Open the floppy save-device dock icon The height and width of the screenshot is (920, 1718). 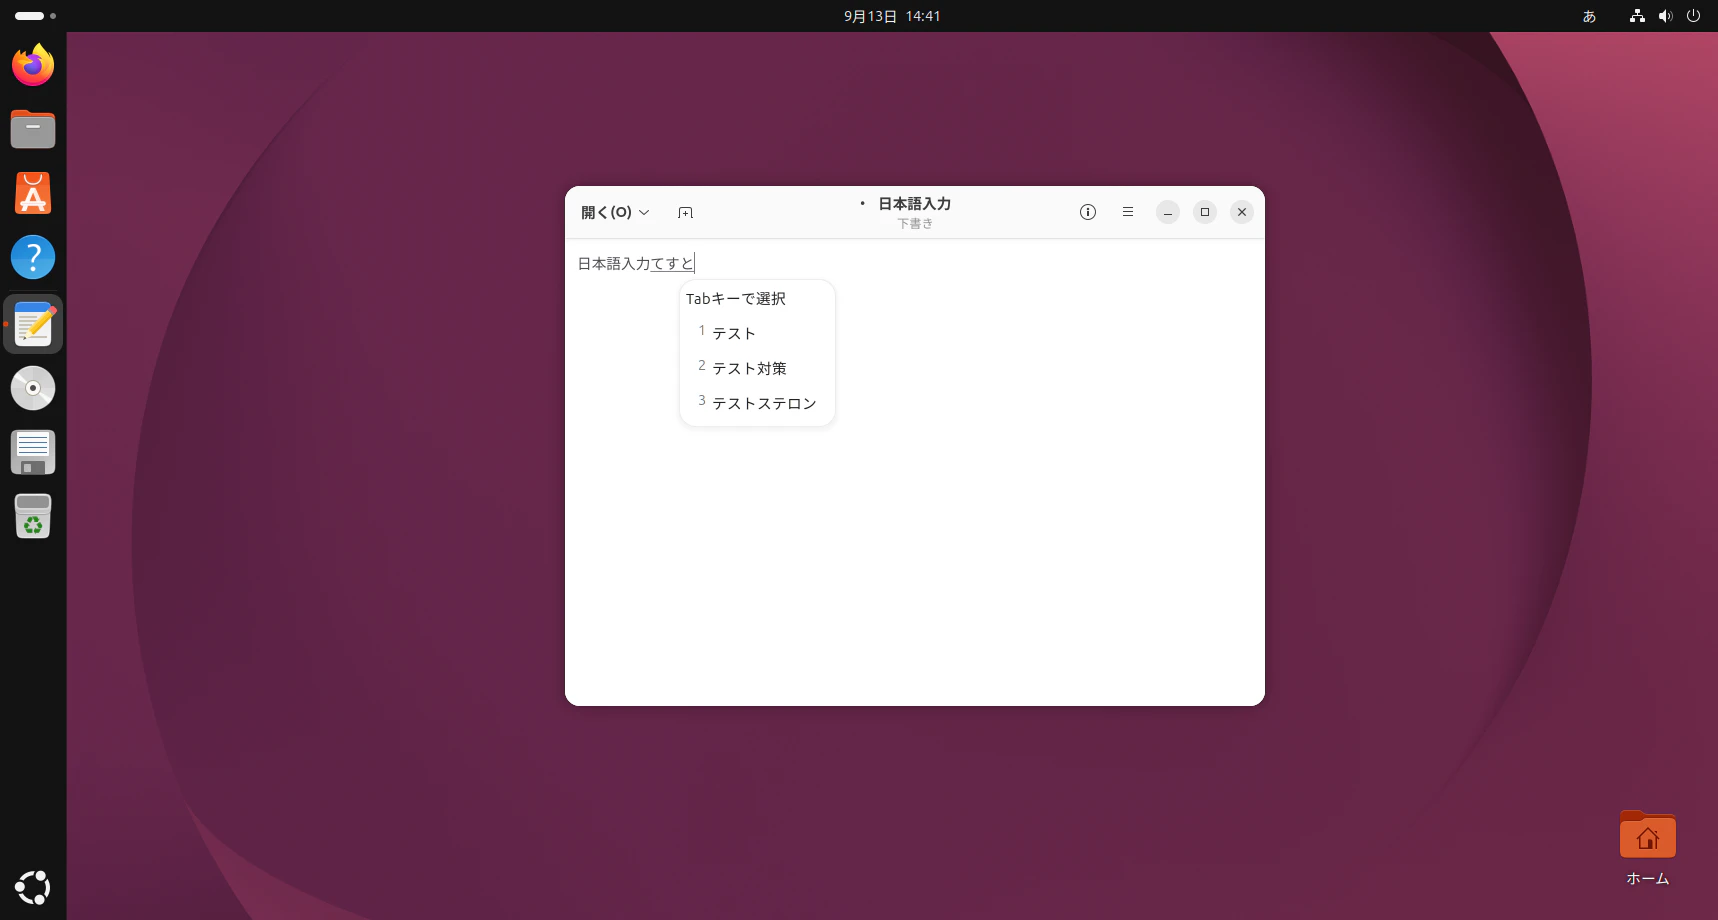33,452
